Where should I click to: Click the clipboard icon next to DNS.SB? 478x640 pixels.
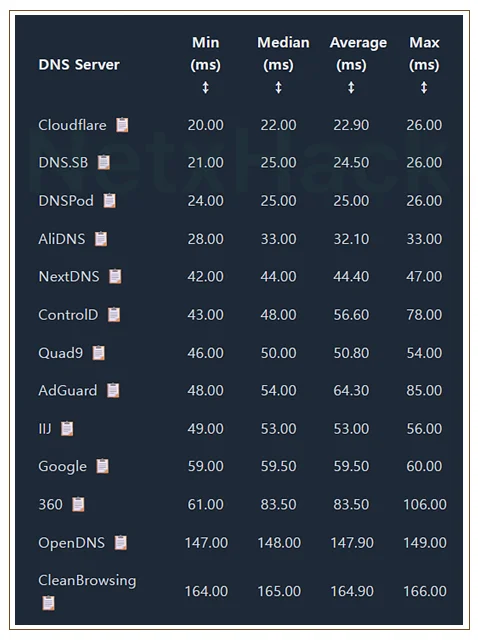pos(104,162)
